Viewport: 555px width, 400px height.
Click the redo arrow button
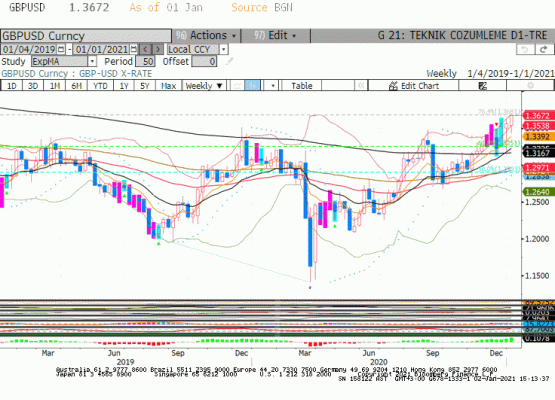(544, 49)
